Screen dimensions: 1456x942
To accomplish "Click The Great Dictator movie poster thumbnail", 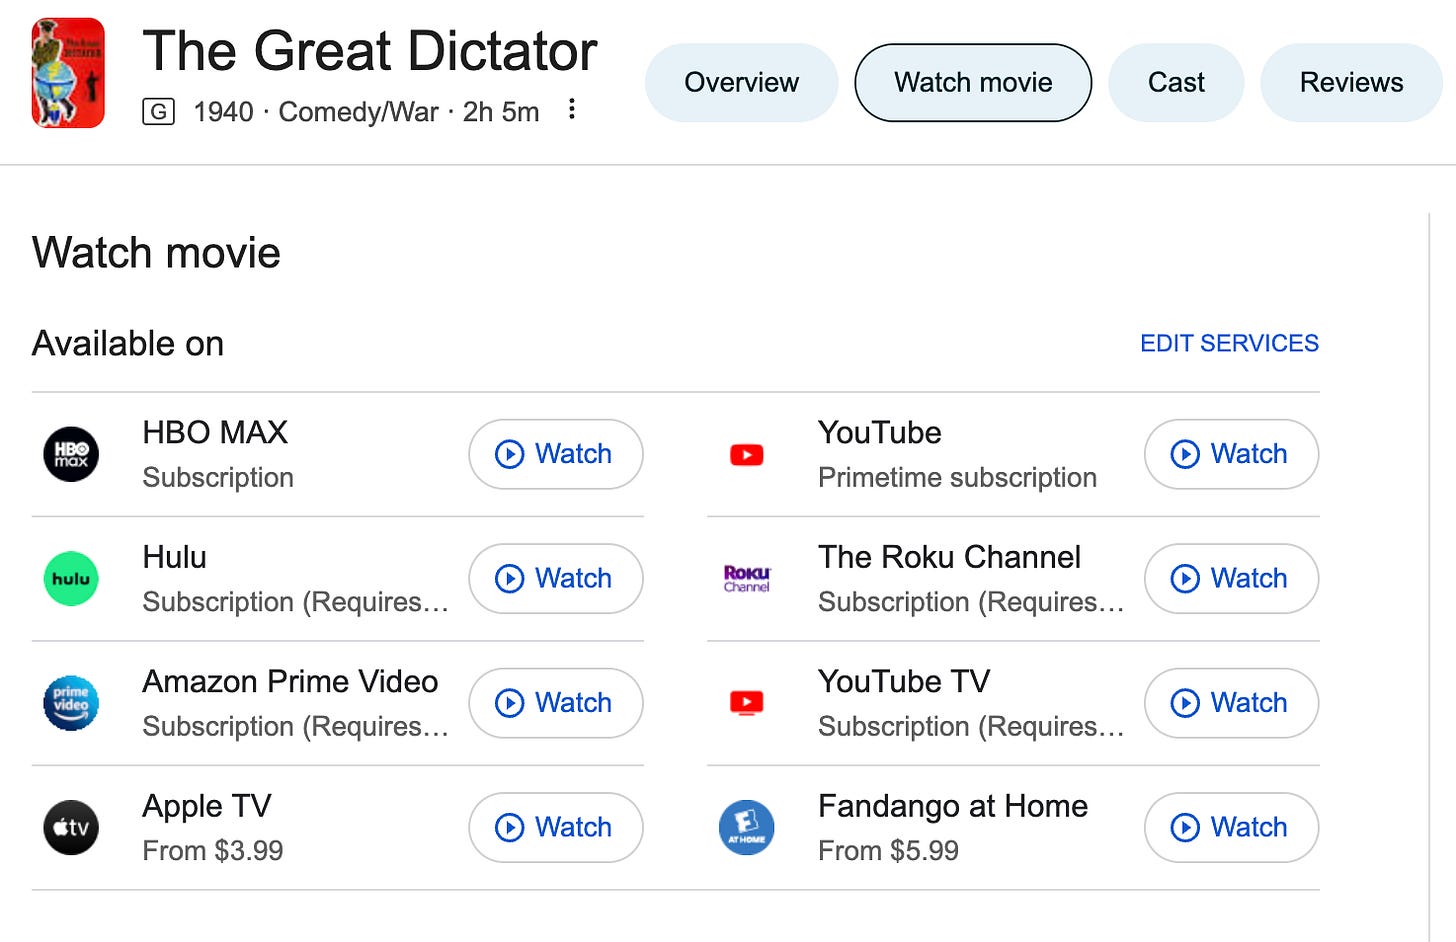I will click(x=68, y=73).
